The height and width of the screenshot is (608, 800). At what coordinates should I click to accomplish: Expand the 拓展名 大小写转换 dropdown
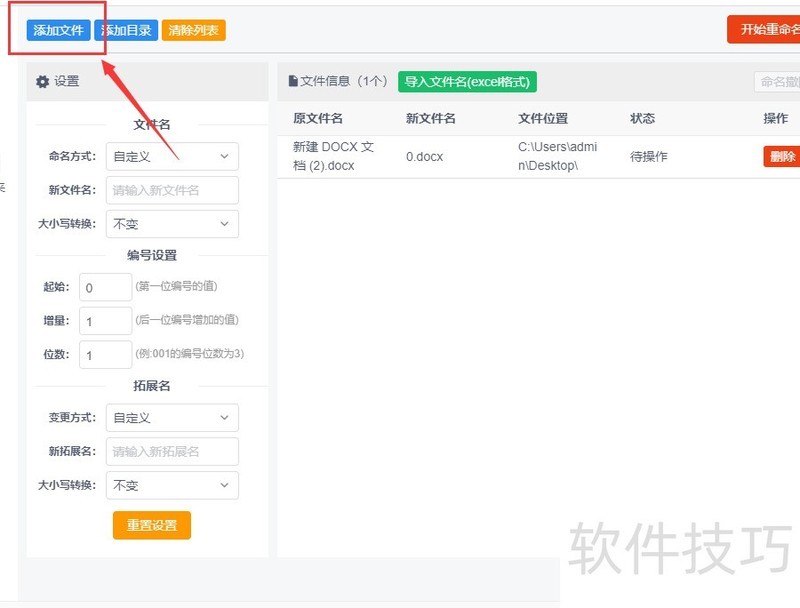tap(172, 485)
